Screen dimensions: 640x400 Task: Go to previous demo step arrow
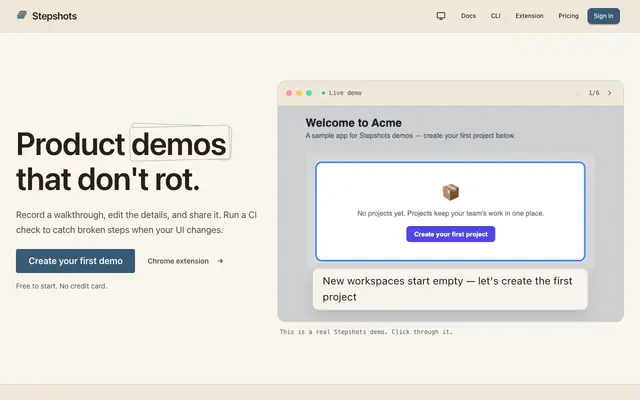point(578,93)
